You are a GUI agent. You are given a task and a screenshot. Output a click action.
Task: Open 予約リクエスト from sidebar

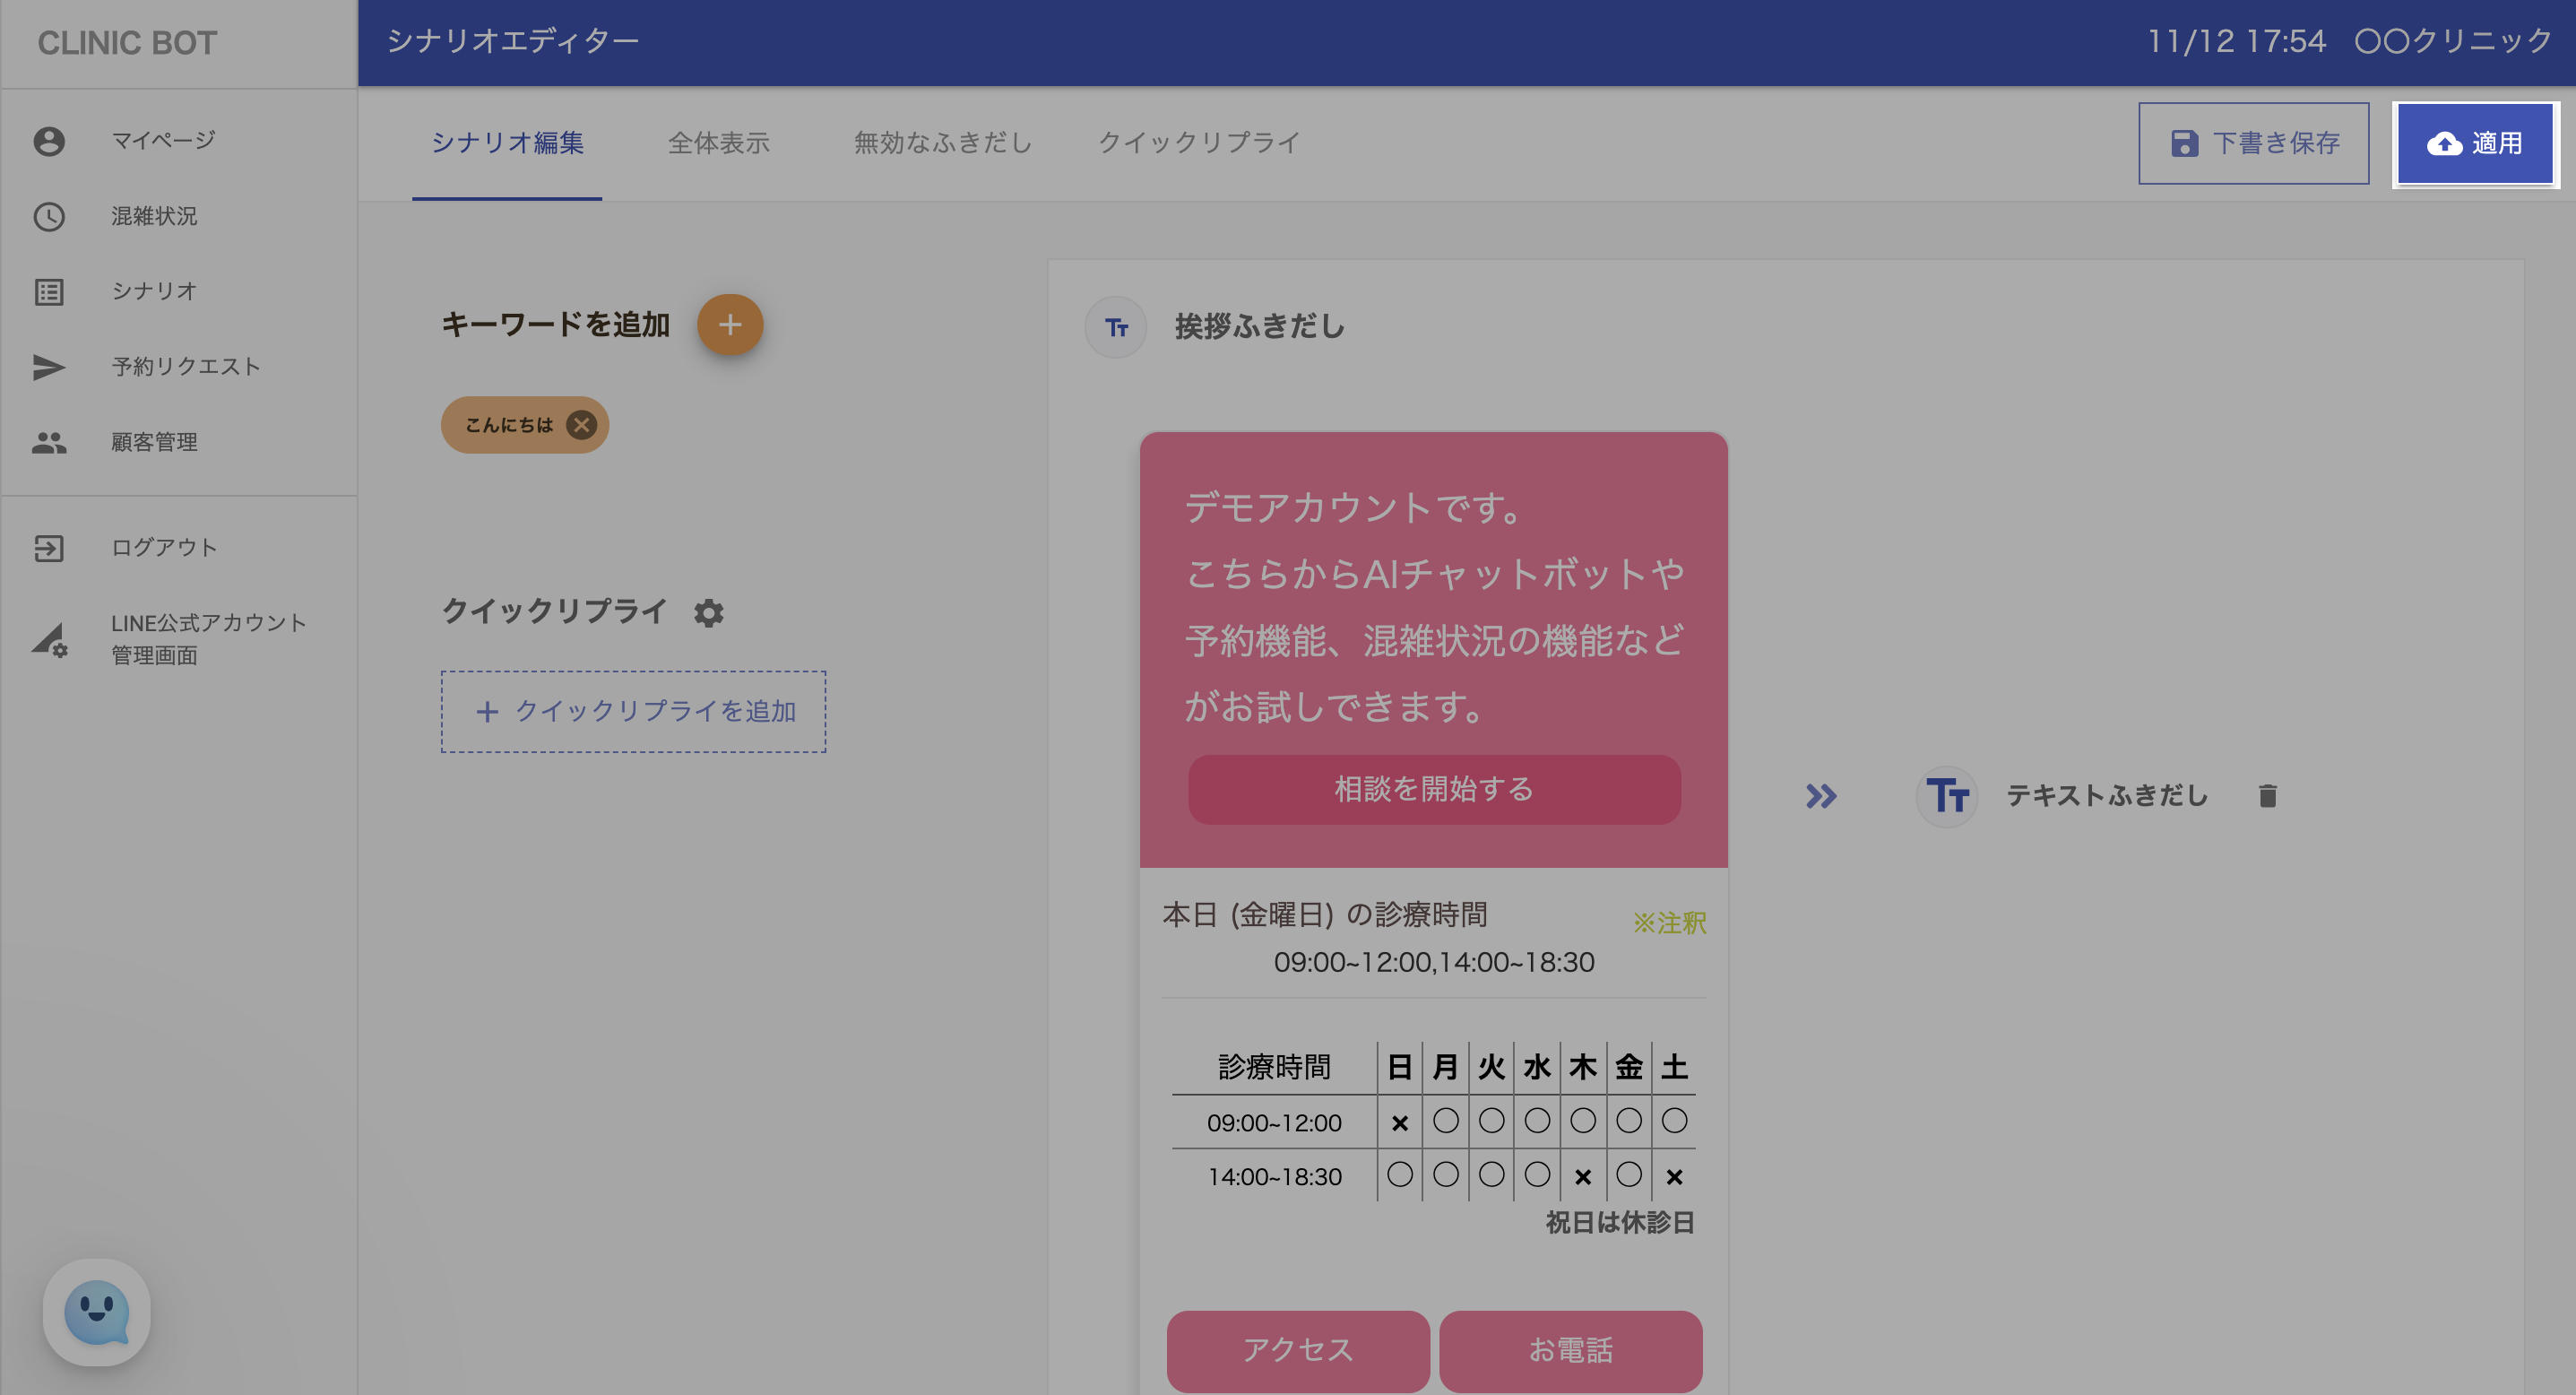click(186, 367)
